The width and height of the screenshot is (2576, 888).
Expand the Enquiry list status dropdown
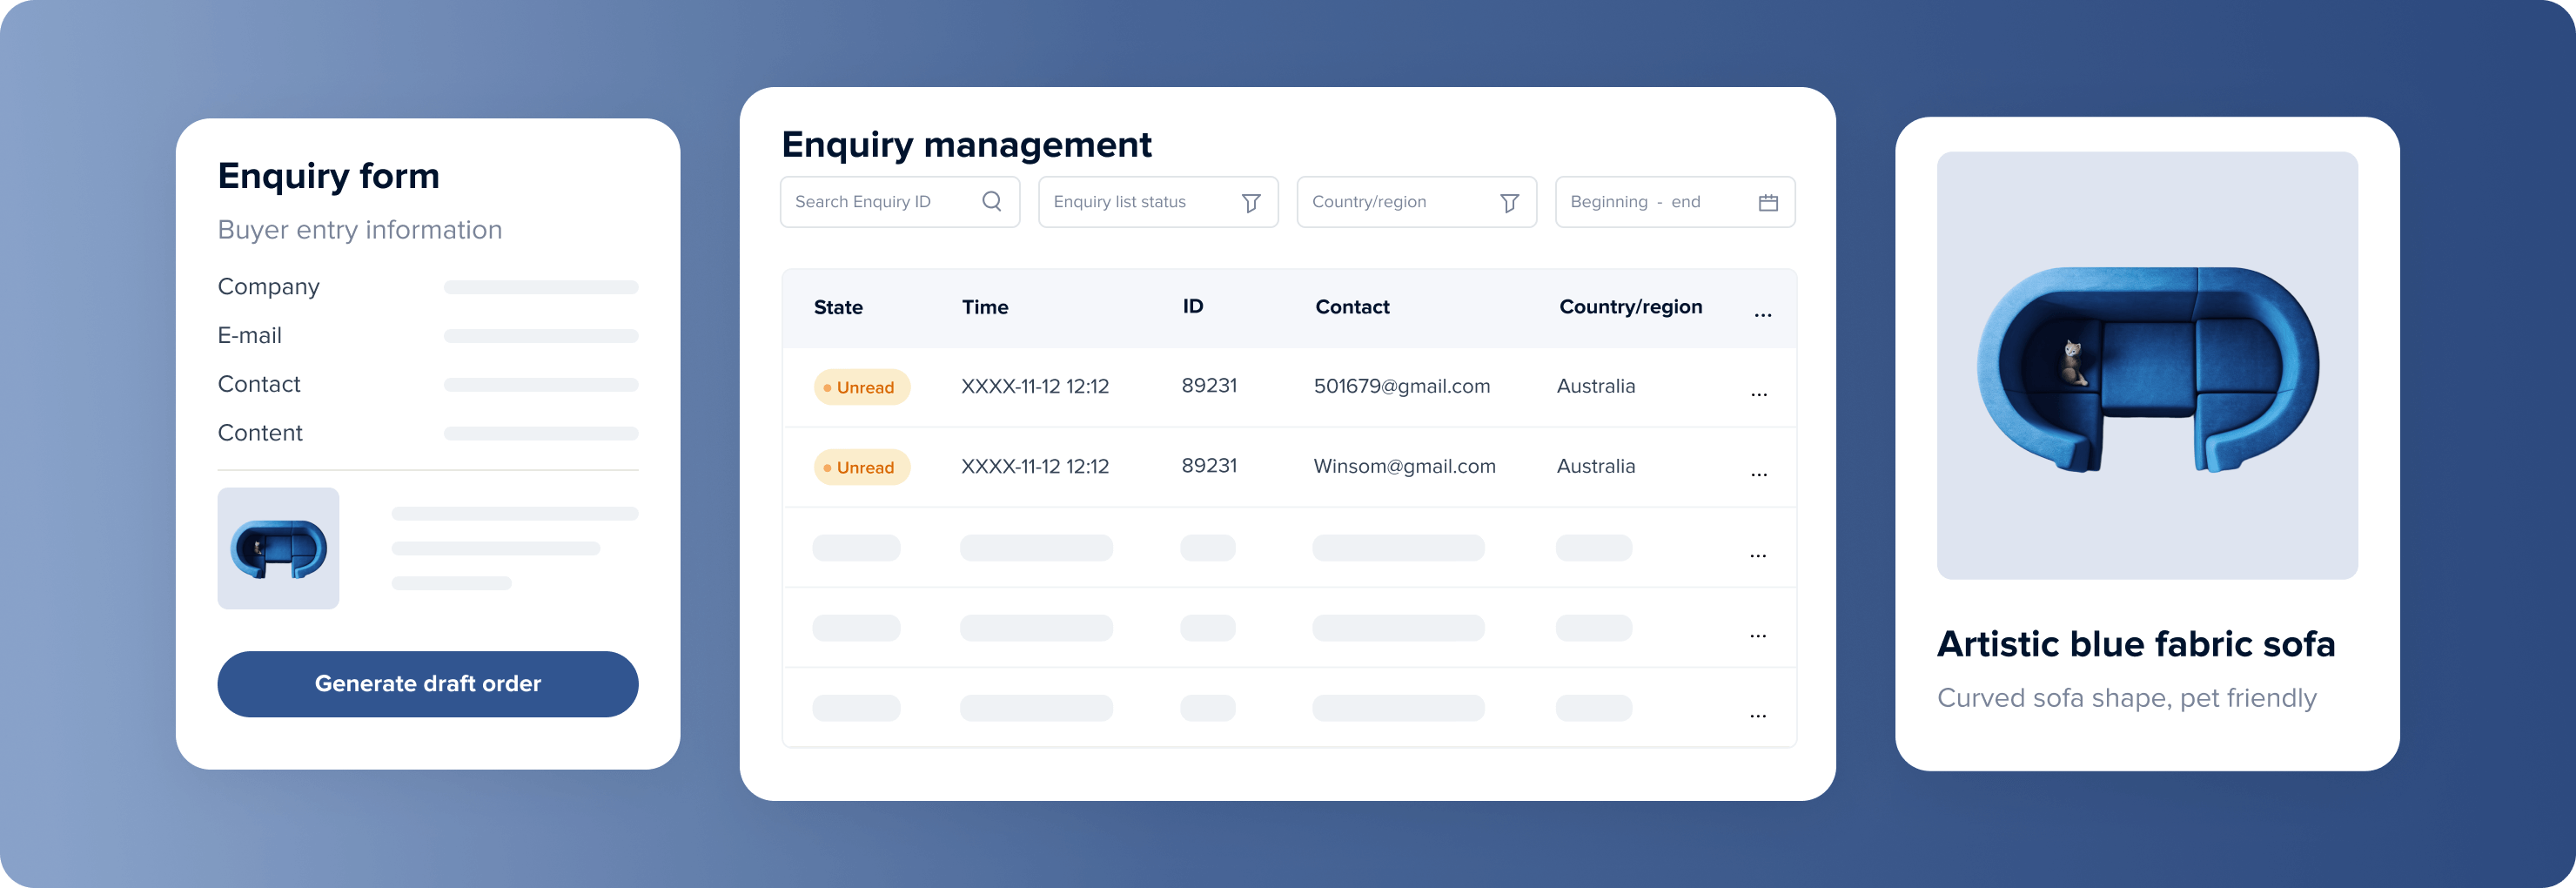1157,202
